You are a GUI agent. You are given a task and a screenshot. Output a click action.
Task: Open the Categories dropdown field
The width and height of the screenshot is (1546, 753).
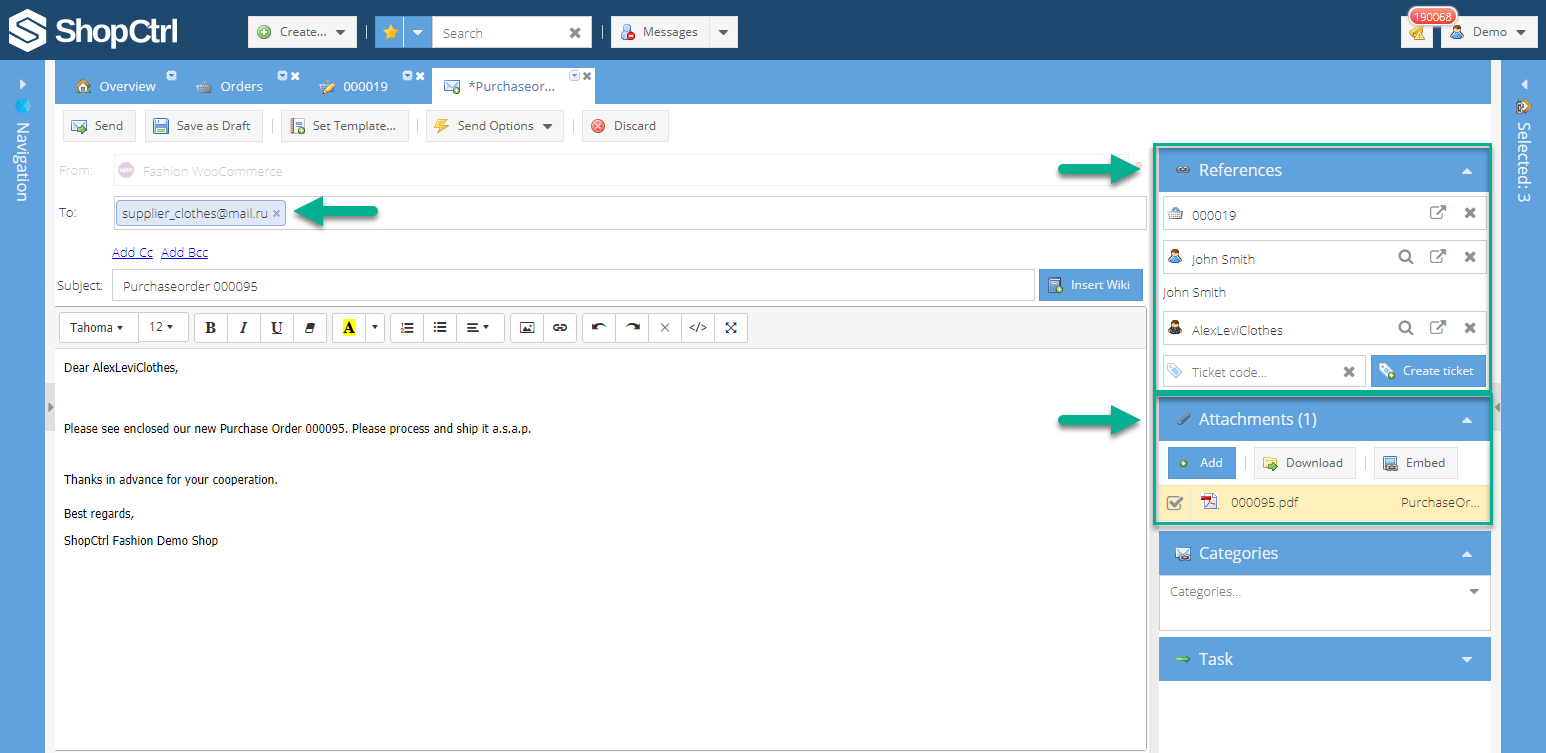click(1473, 592)
